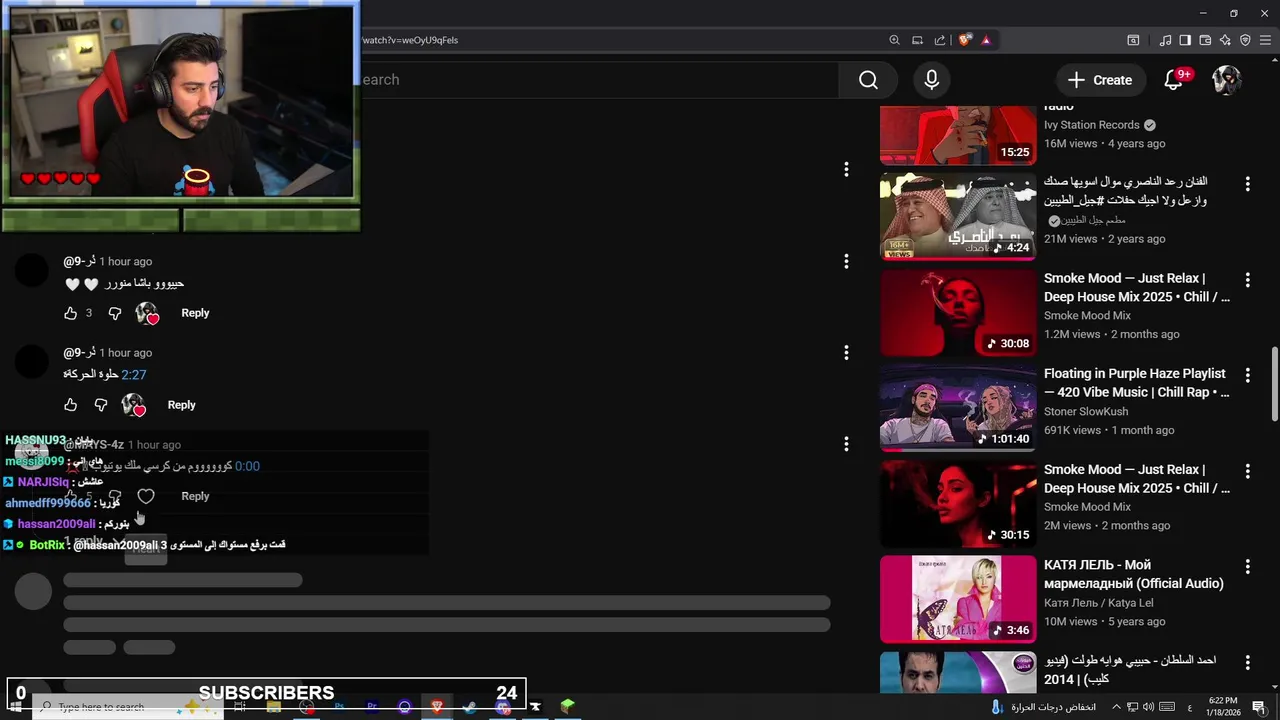Open the КАТЯ ЛЕЛЬ 3:46 thumbnail
This screenshot has width=1280, height=720.
pos(958,599)
